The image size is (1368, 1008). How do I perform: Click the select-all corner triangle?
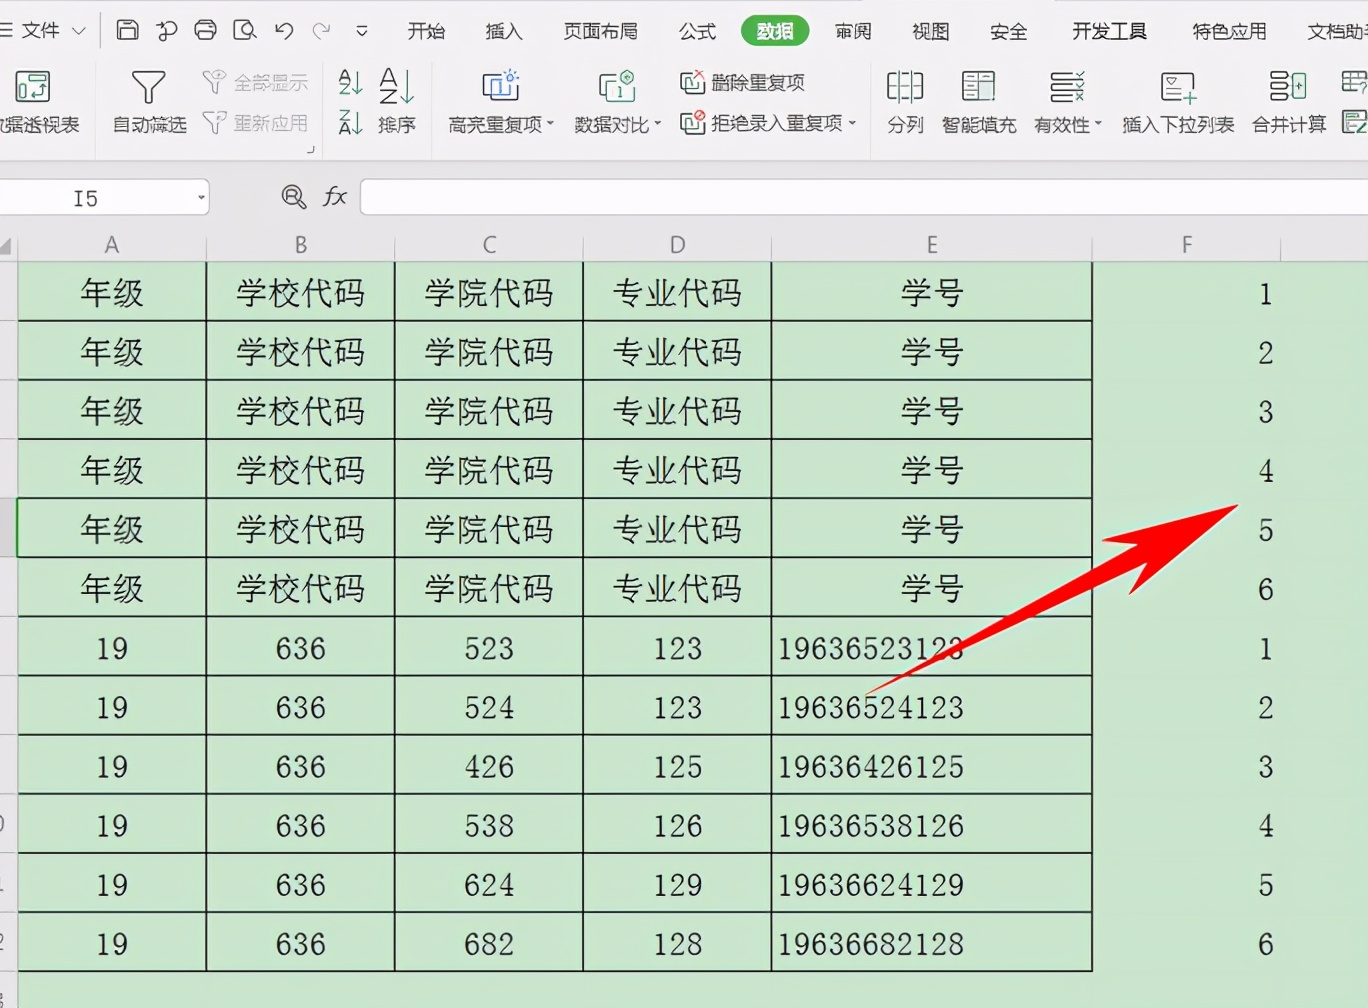pos(7,246)
